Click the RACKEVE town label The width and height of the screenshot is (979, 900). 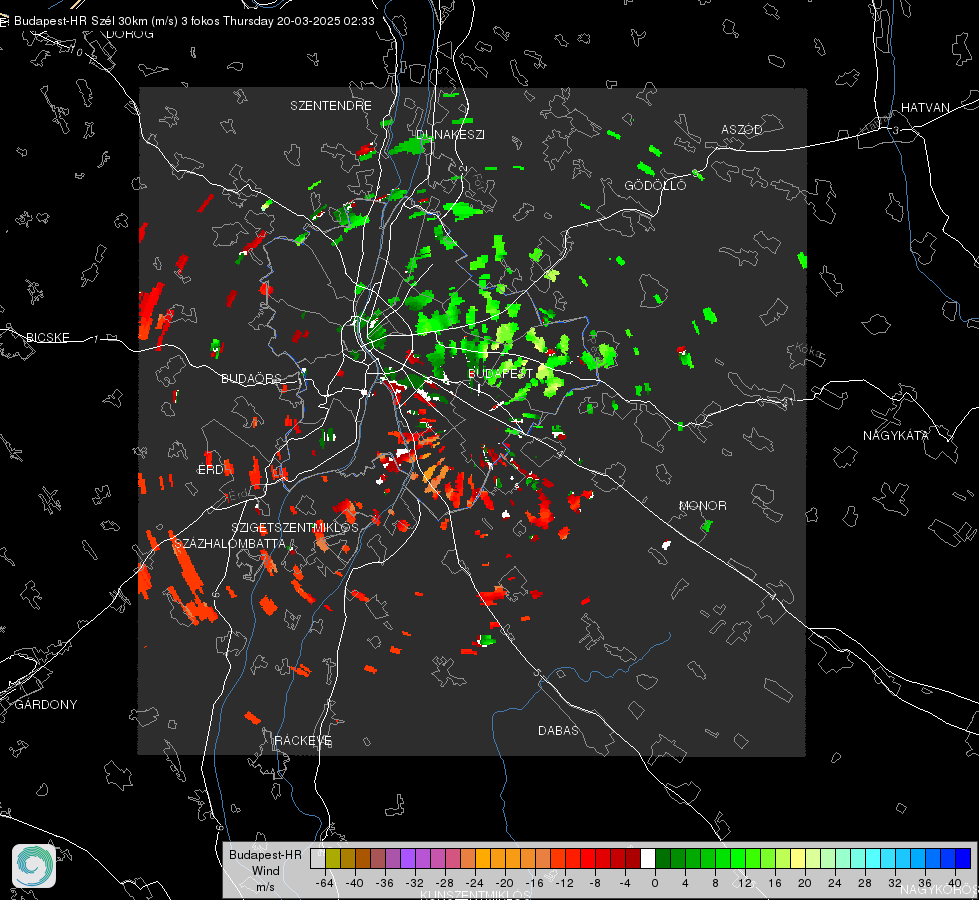[x=303, y=740]
